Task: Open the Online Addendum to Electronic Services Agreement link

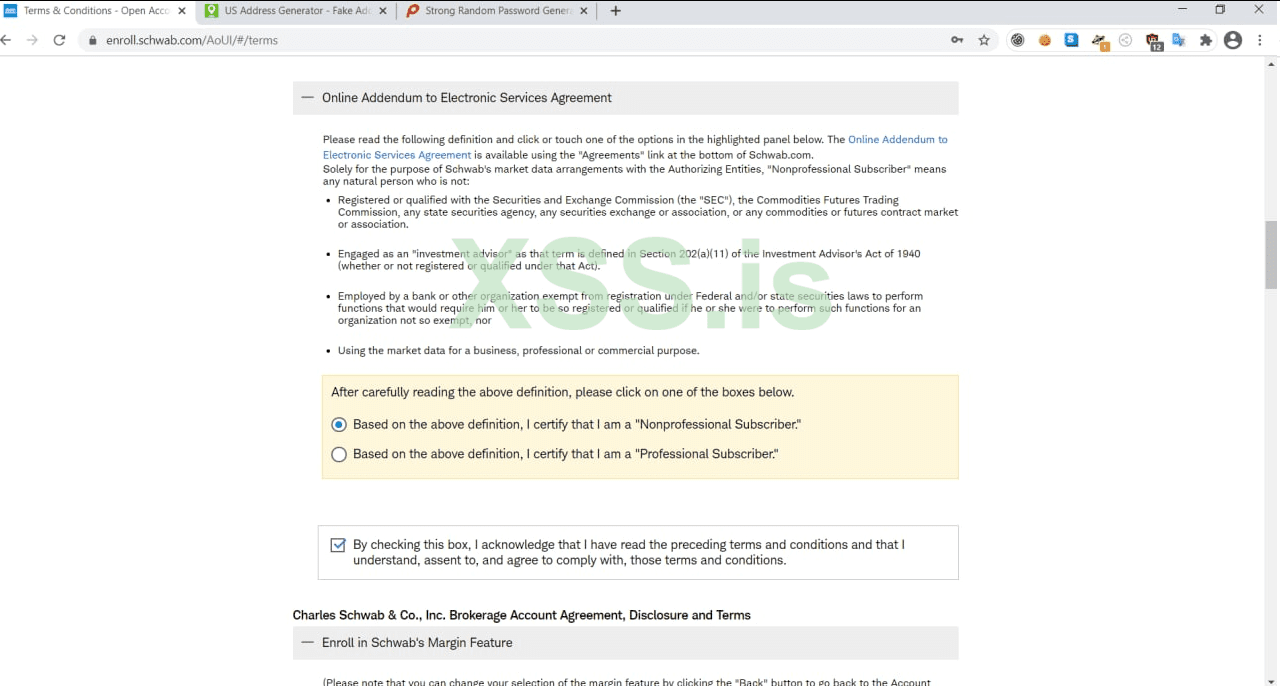Action: (635, 147)
